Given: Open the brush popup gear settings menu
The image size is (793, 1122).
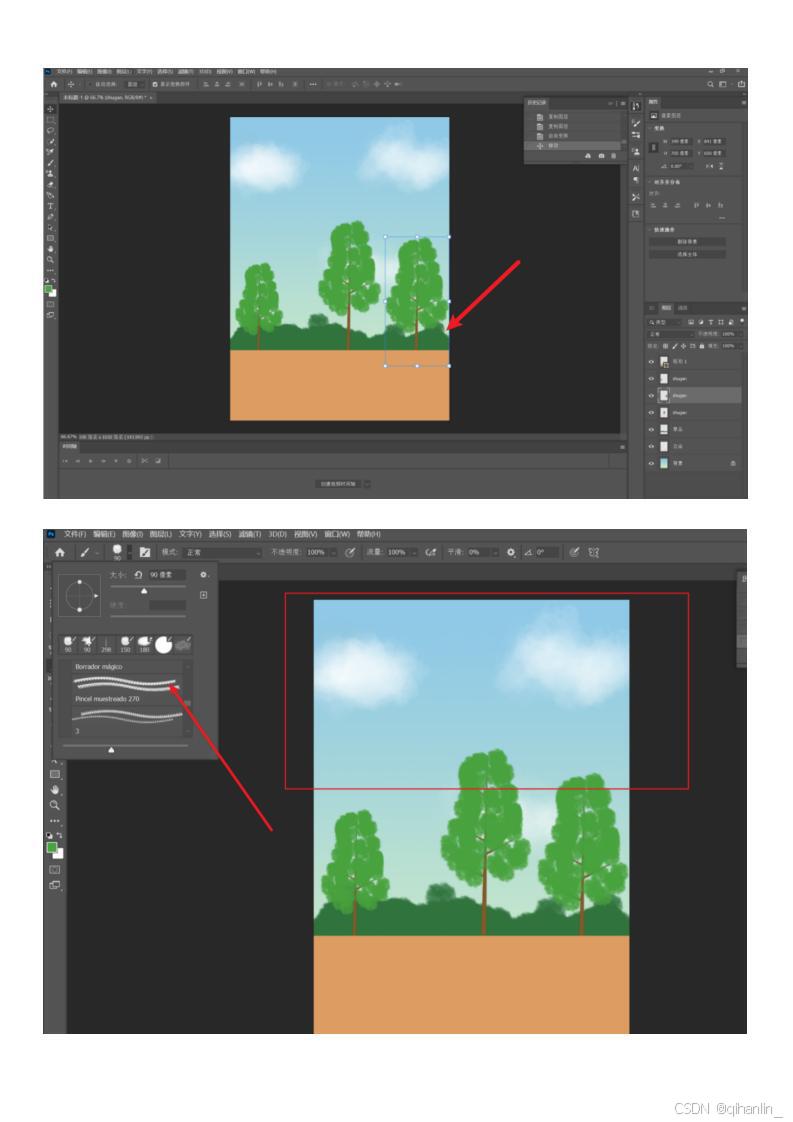Looking at the screenshot, I should 204,575.
